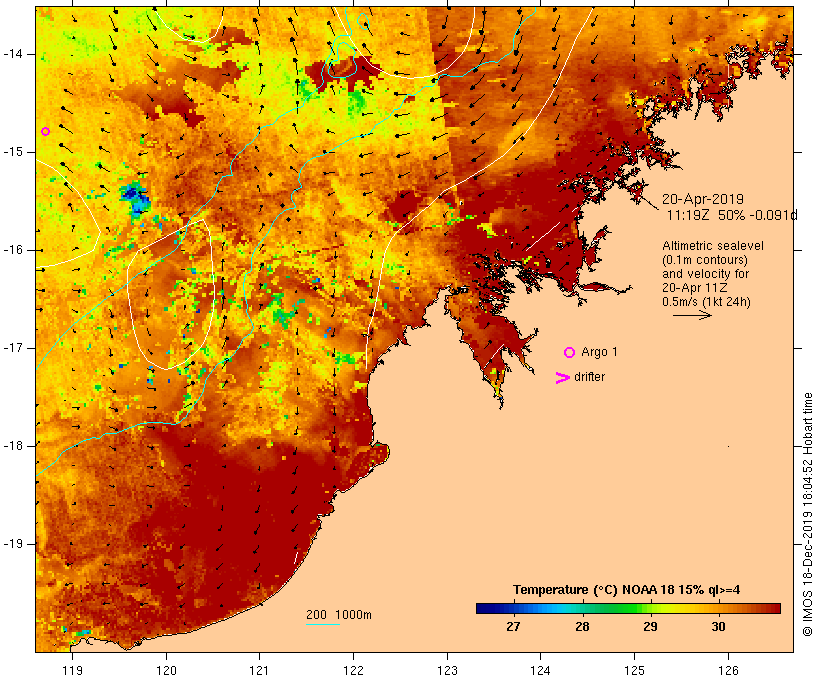Click the latitude axis label -17
The height and width of the screenshot is (680, 820).
click(13, 348)
